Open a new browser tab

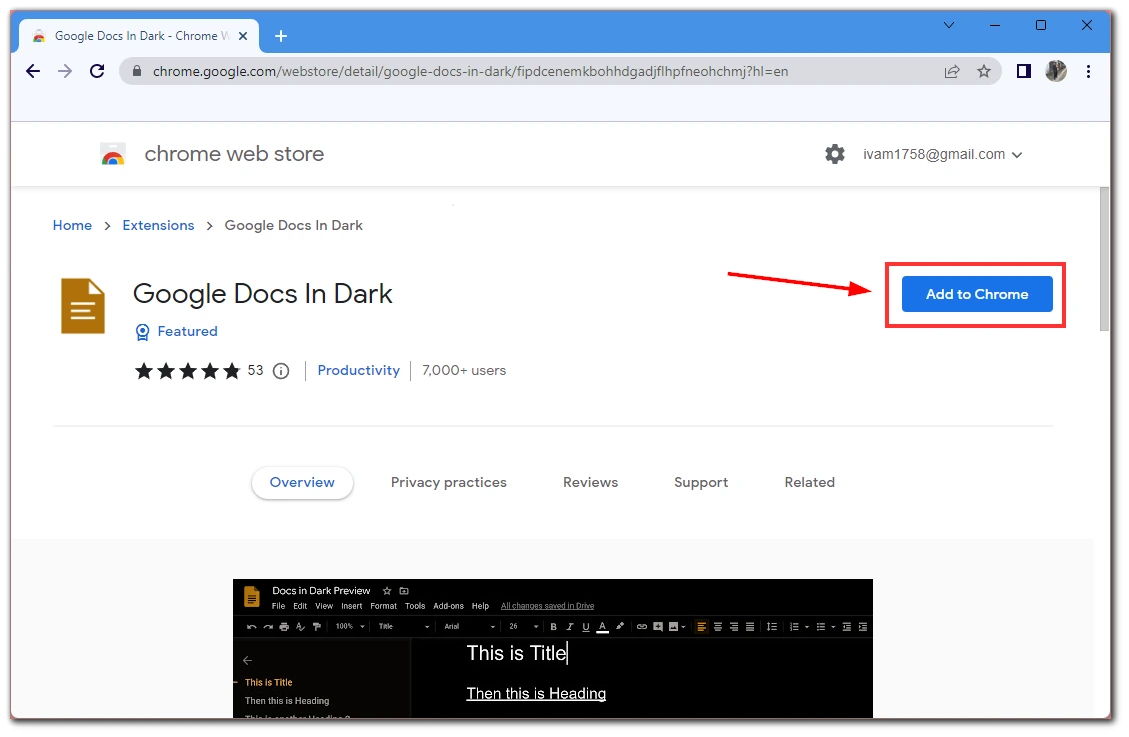click(281, 36)
